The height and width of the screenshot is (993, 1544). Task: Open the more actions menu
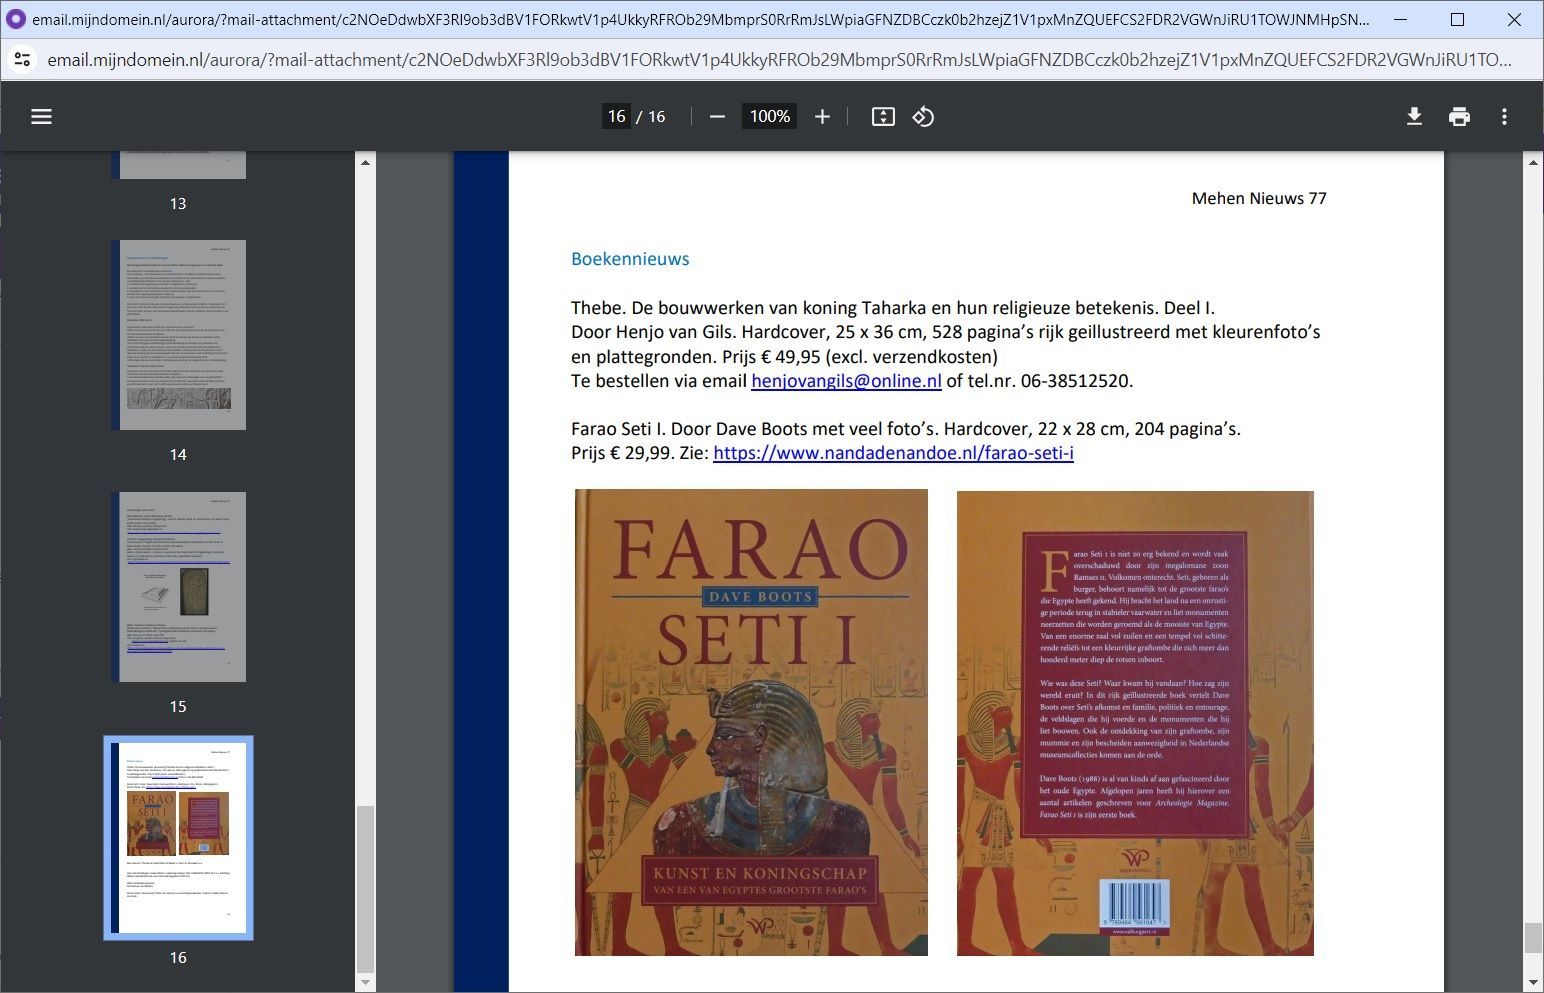tap(1504, 117)
